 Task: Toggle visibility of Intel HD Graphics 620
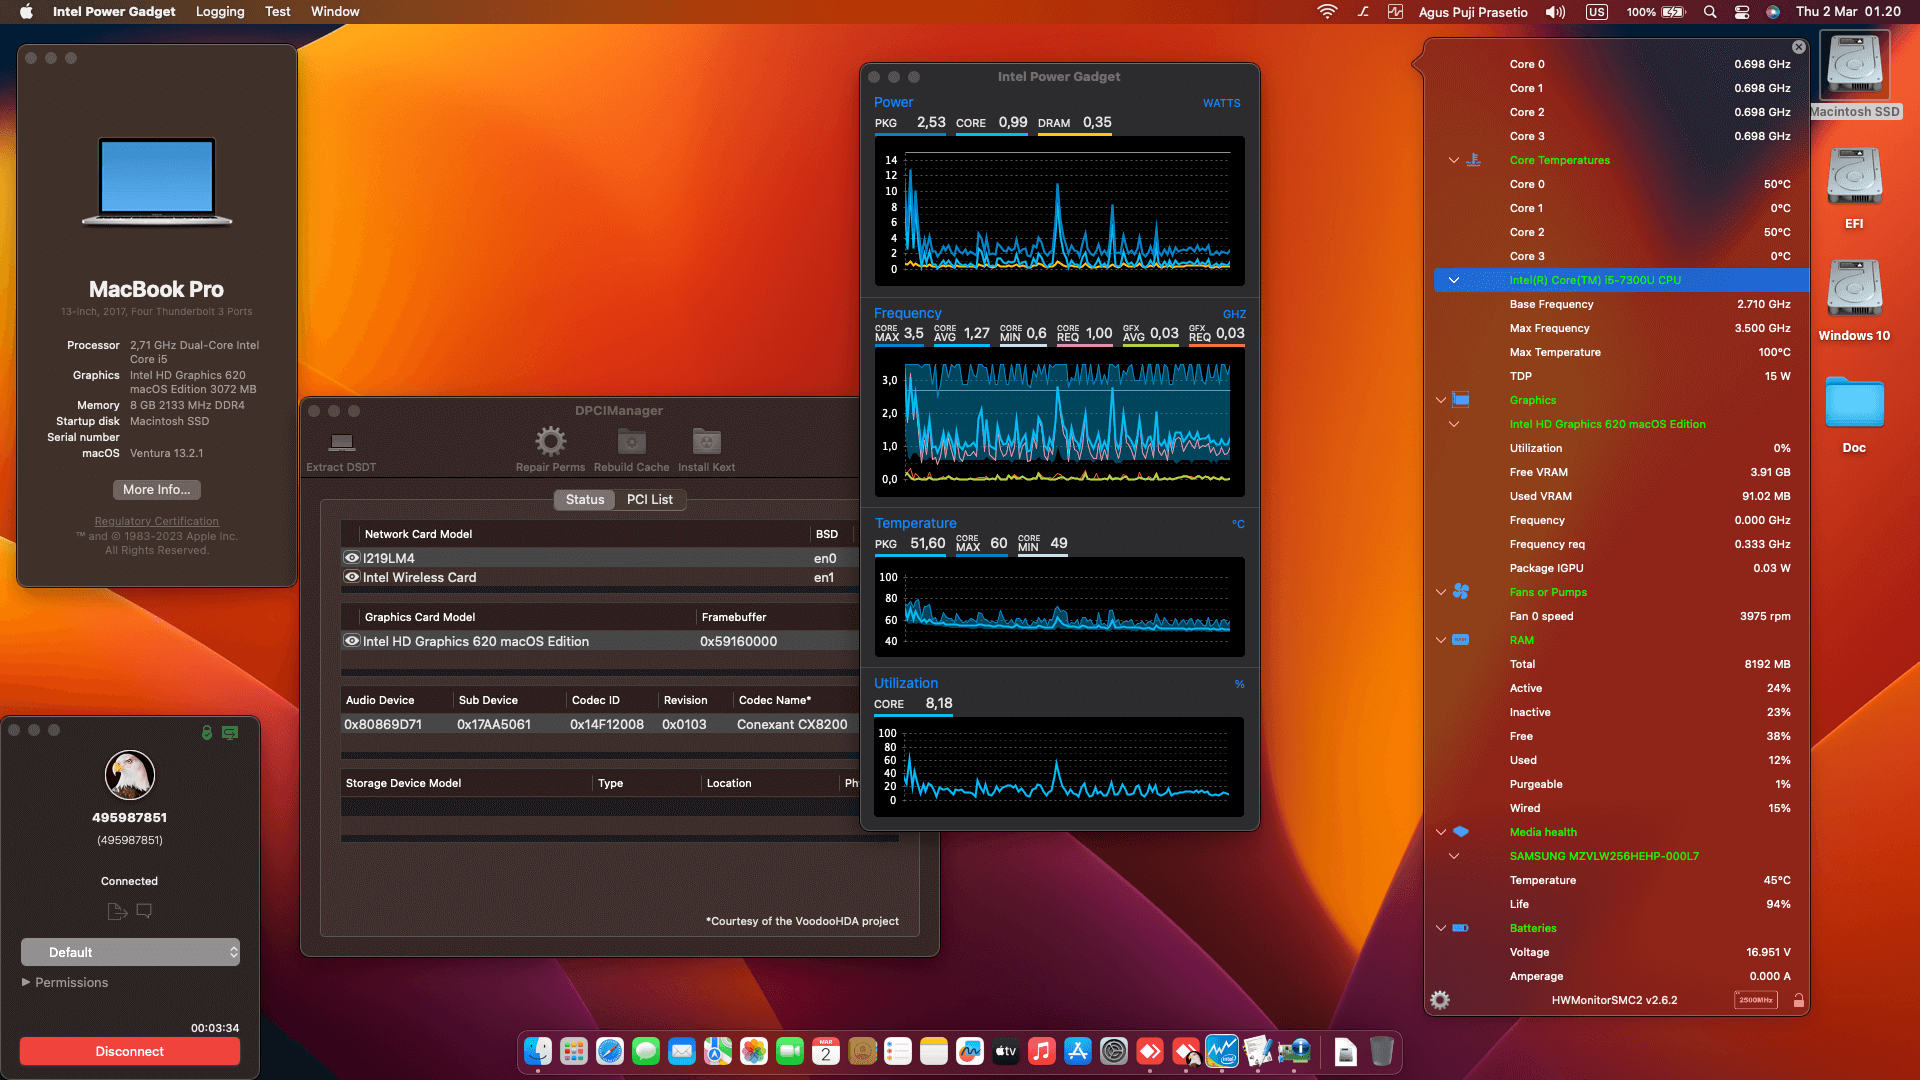click(352, 641)
